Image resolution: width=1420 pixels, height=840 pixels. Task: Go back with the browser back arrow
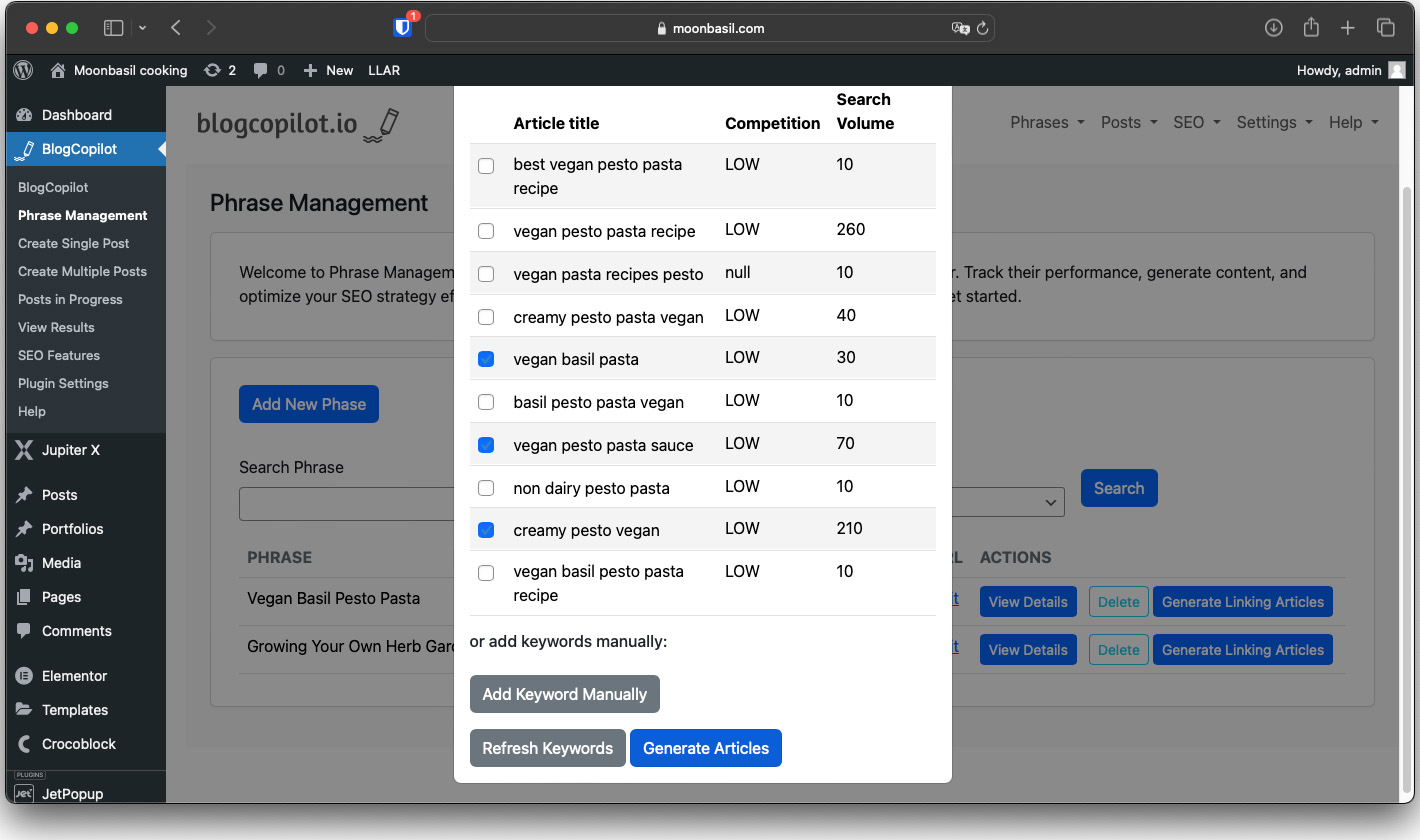(x=176, y=28)
